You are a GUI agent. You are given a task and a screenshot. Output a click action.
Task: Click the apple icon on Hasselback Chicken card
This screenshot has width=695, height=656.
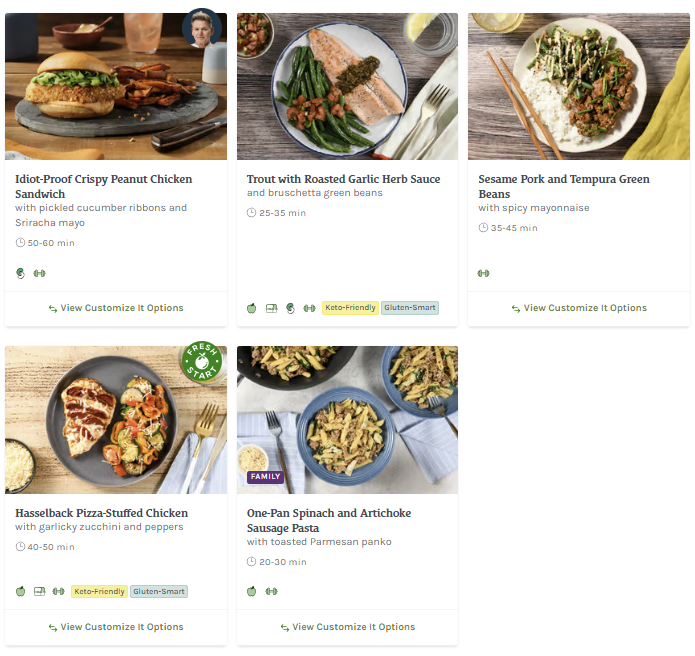pos(20,591)
